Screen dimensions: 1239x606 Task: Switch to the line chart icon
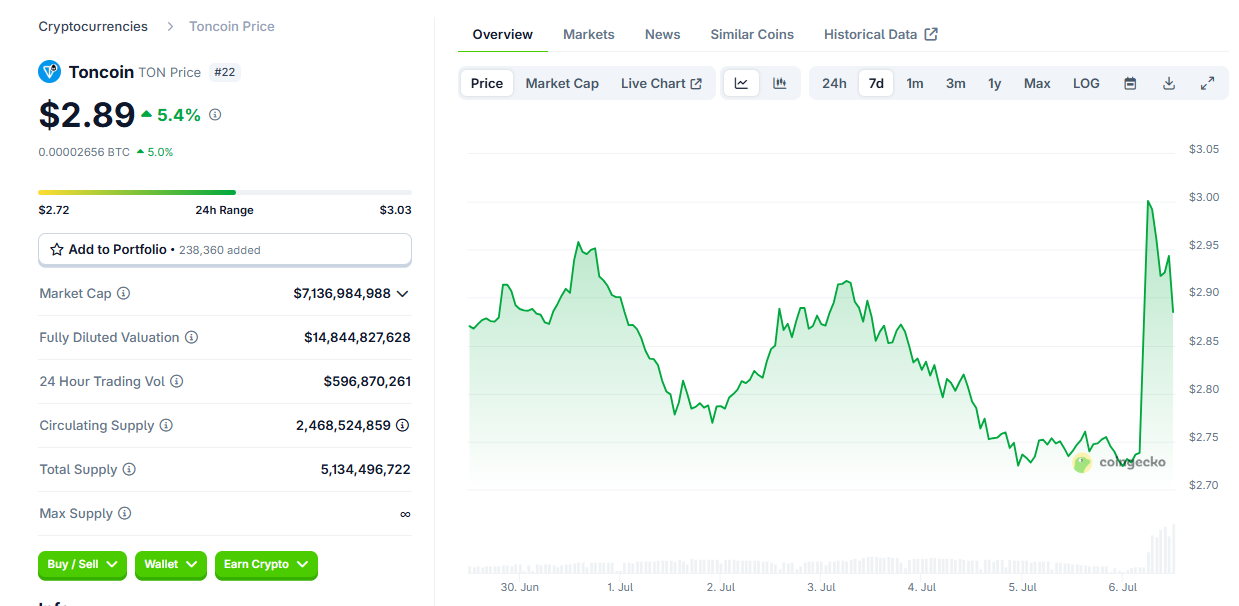pyautogui.click(x=742, y=83)
